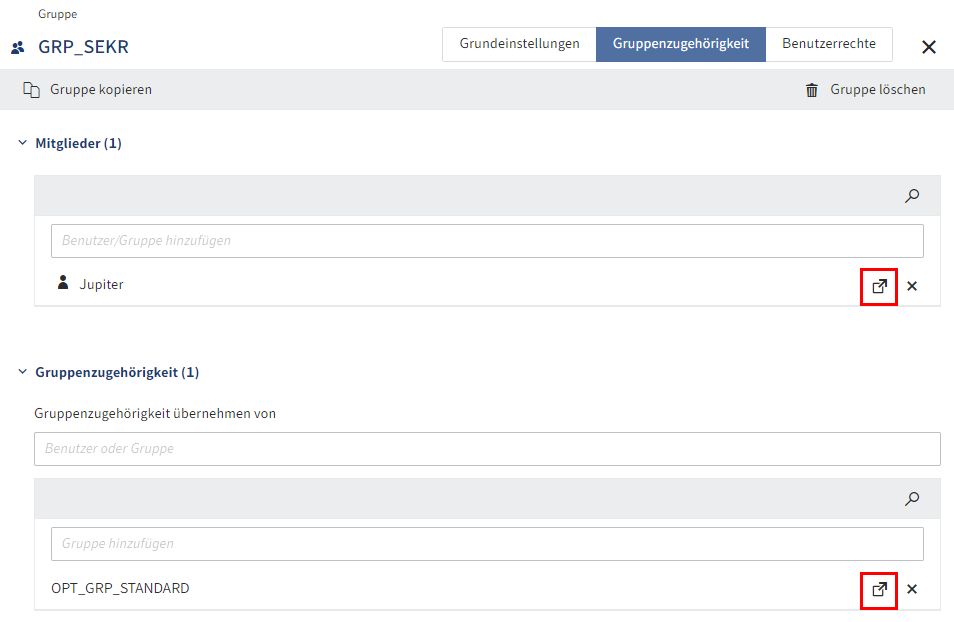
Task: Select the active Gruppenzugehörigkeit tab
Action: [680, 44]
